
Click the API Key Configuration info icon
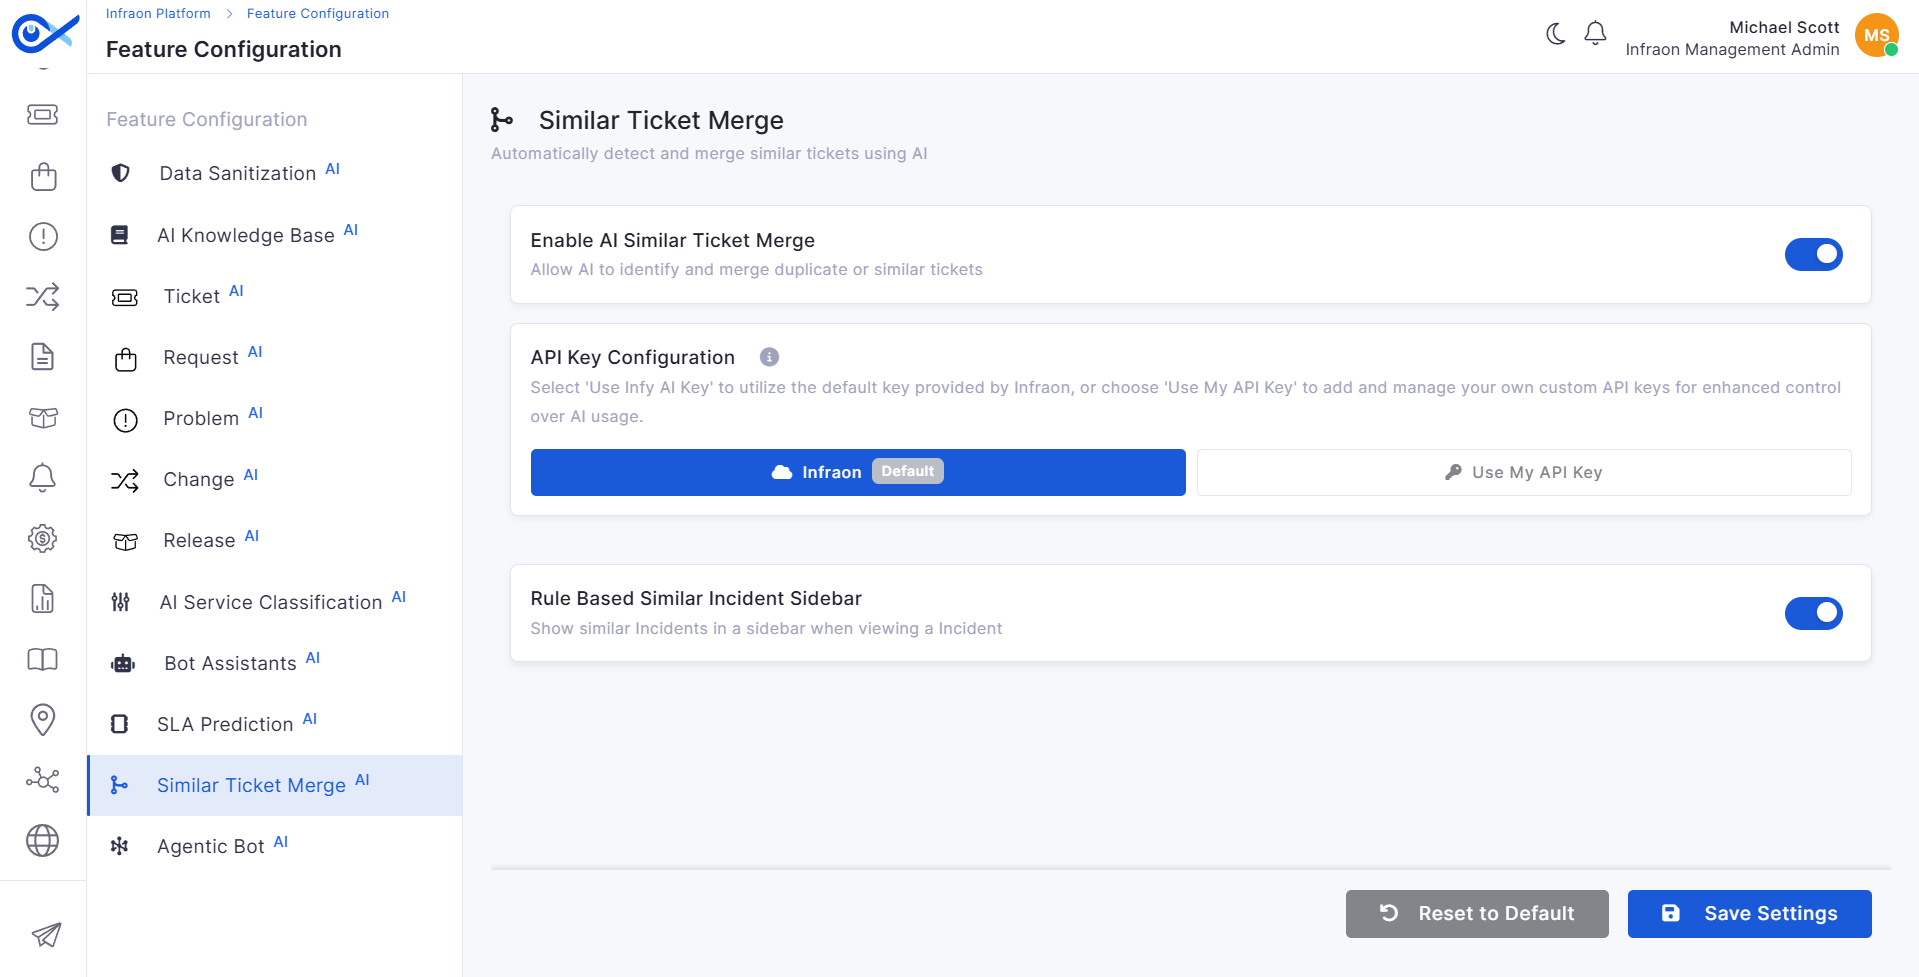point(769,357)
